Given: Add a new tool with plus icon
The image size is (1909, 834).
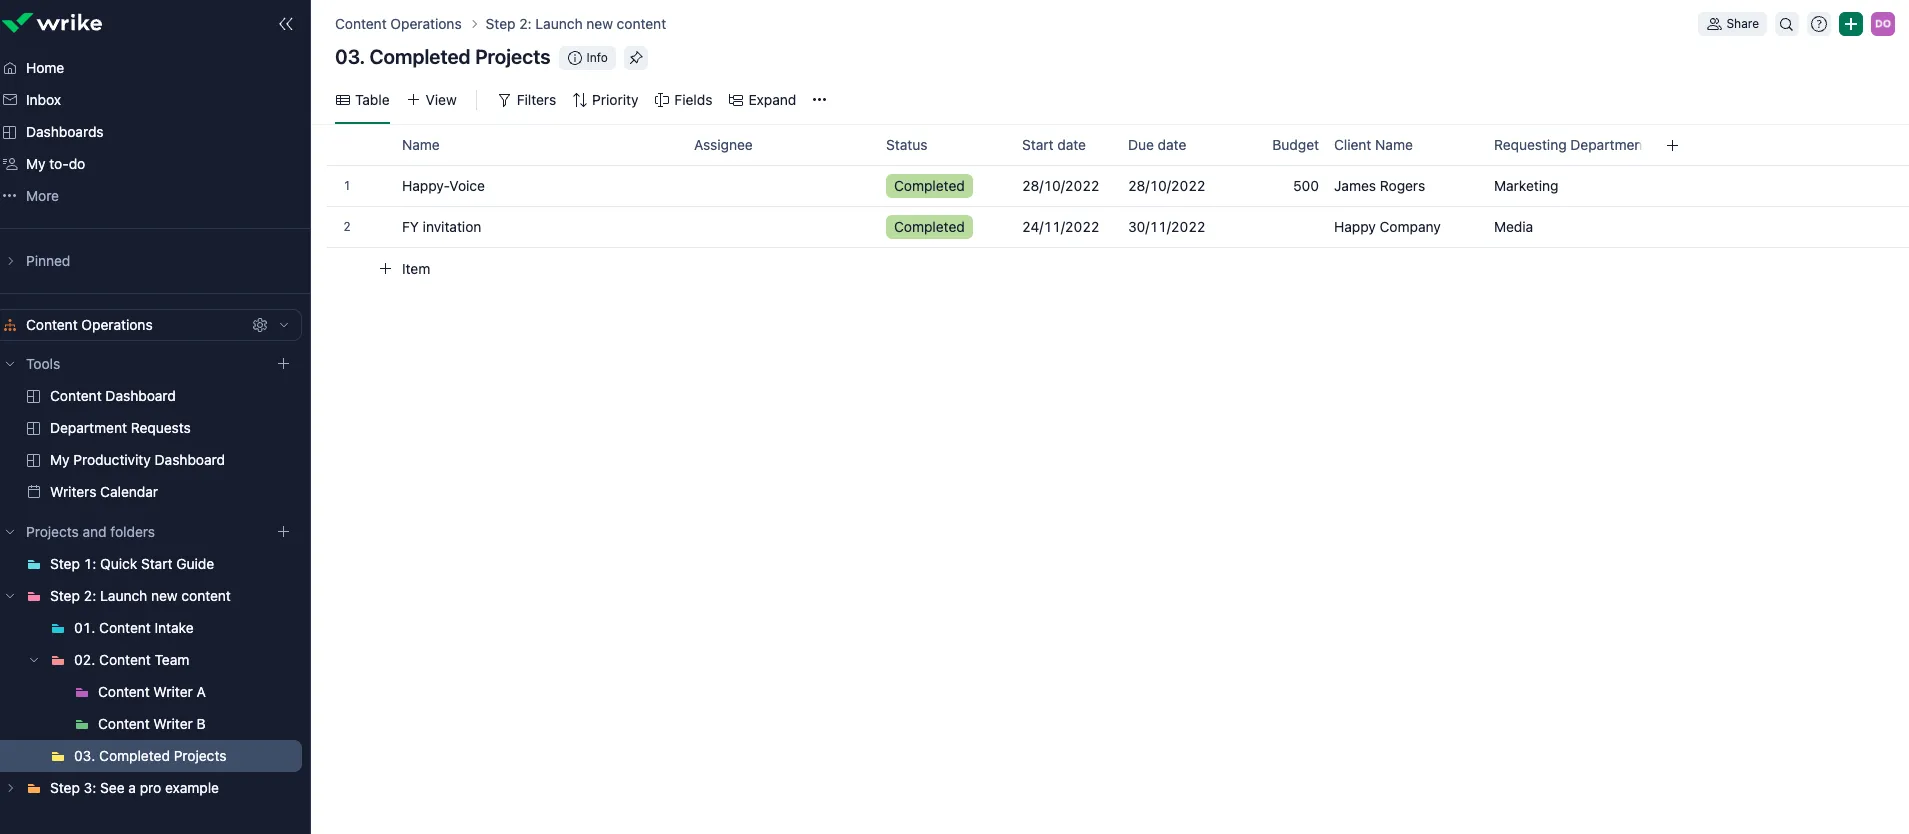Looking at the screenshot, I should point(284,364).
